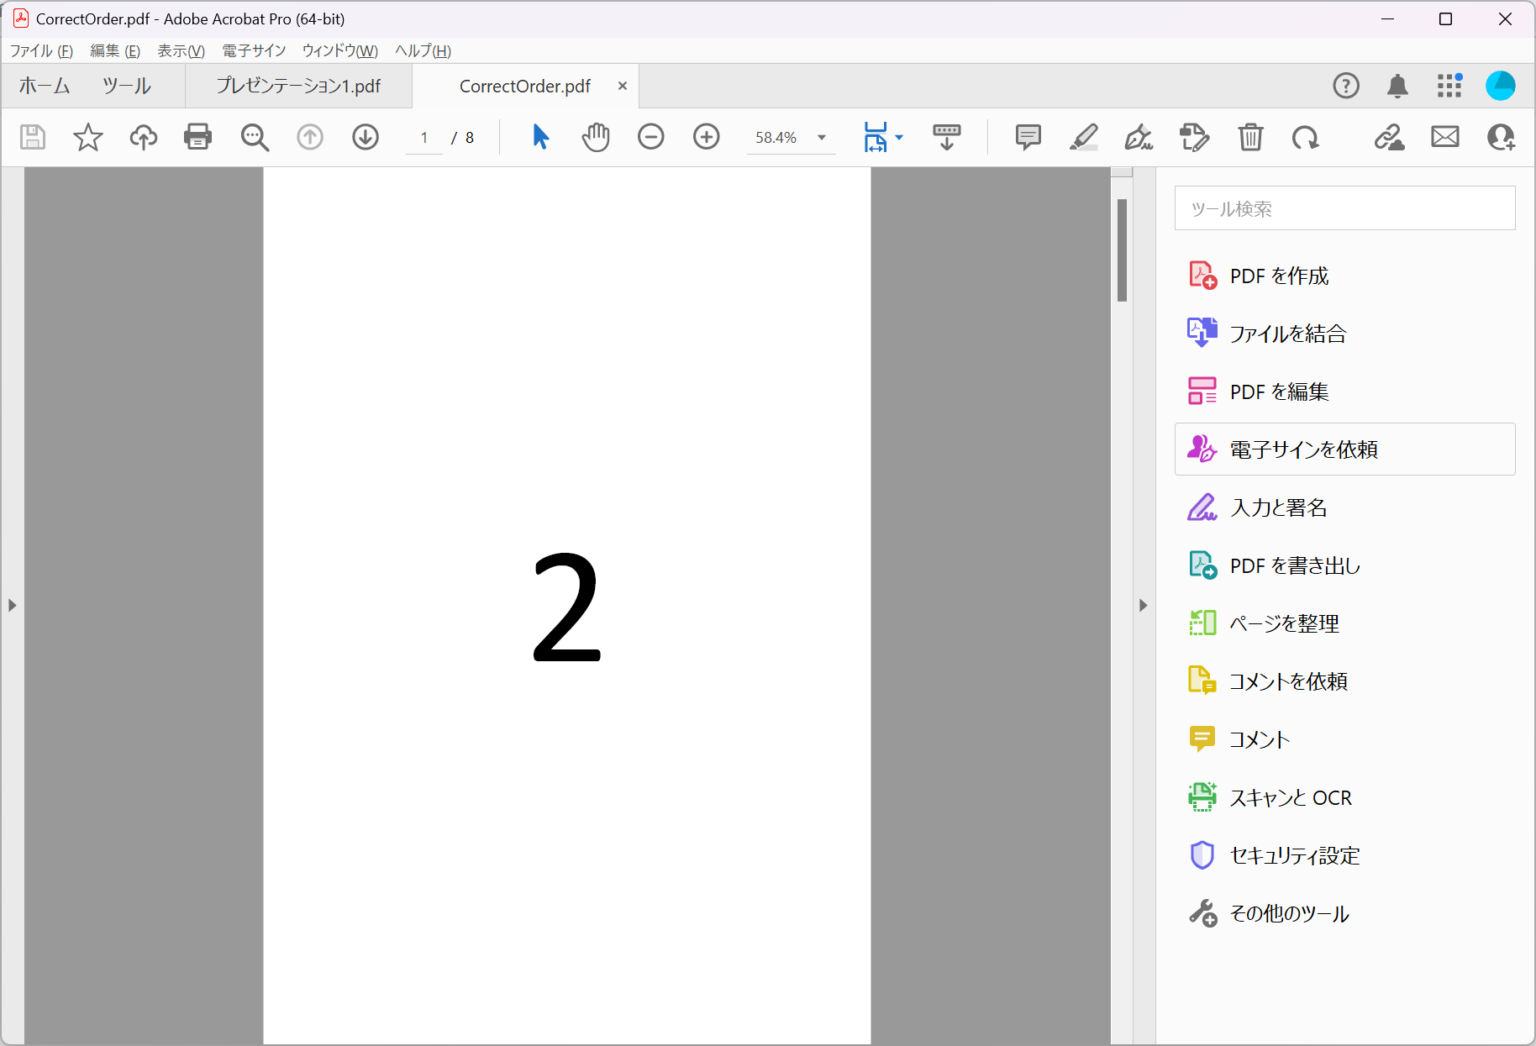Viewport: 1536px width, 1046px height.
Task: Open the zoom percentage dropdown
Action: pyautogui.click(x=820, y=137)
